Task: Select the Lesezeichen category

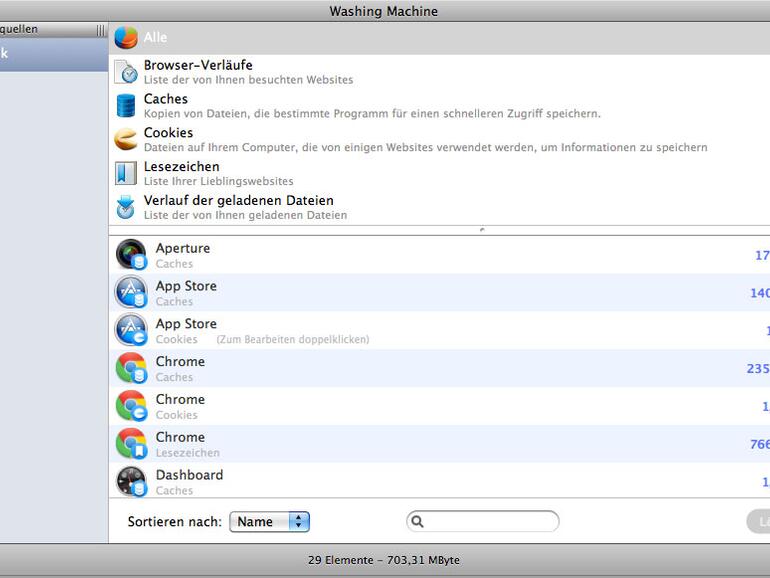Action: [x=440, y=173]
